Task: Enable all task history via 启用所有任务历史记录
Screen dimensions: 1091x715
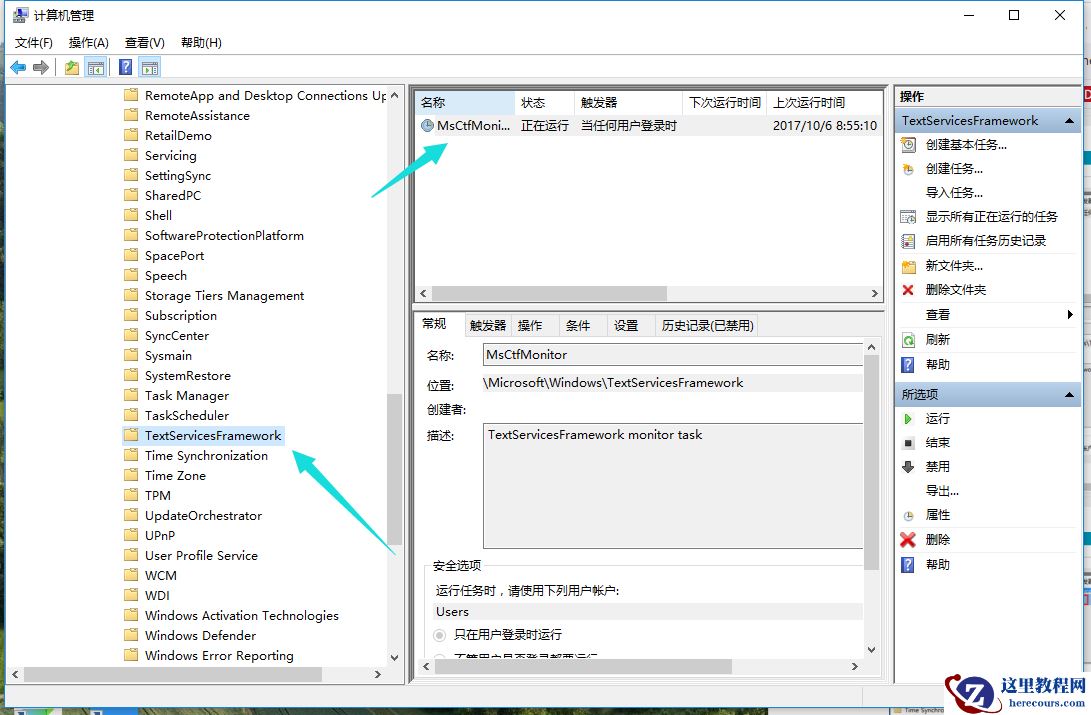Action: (975, 241)
